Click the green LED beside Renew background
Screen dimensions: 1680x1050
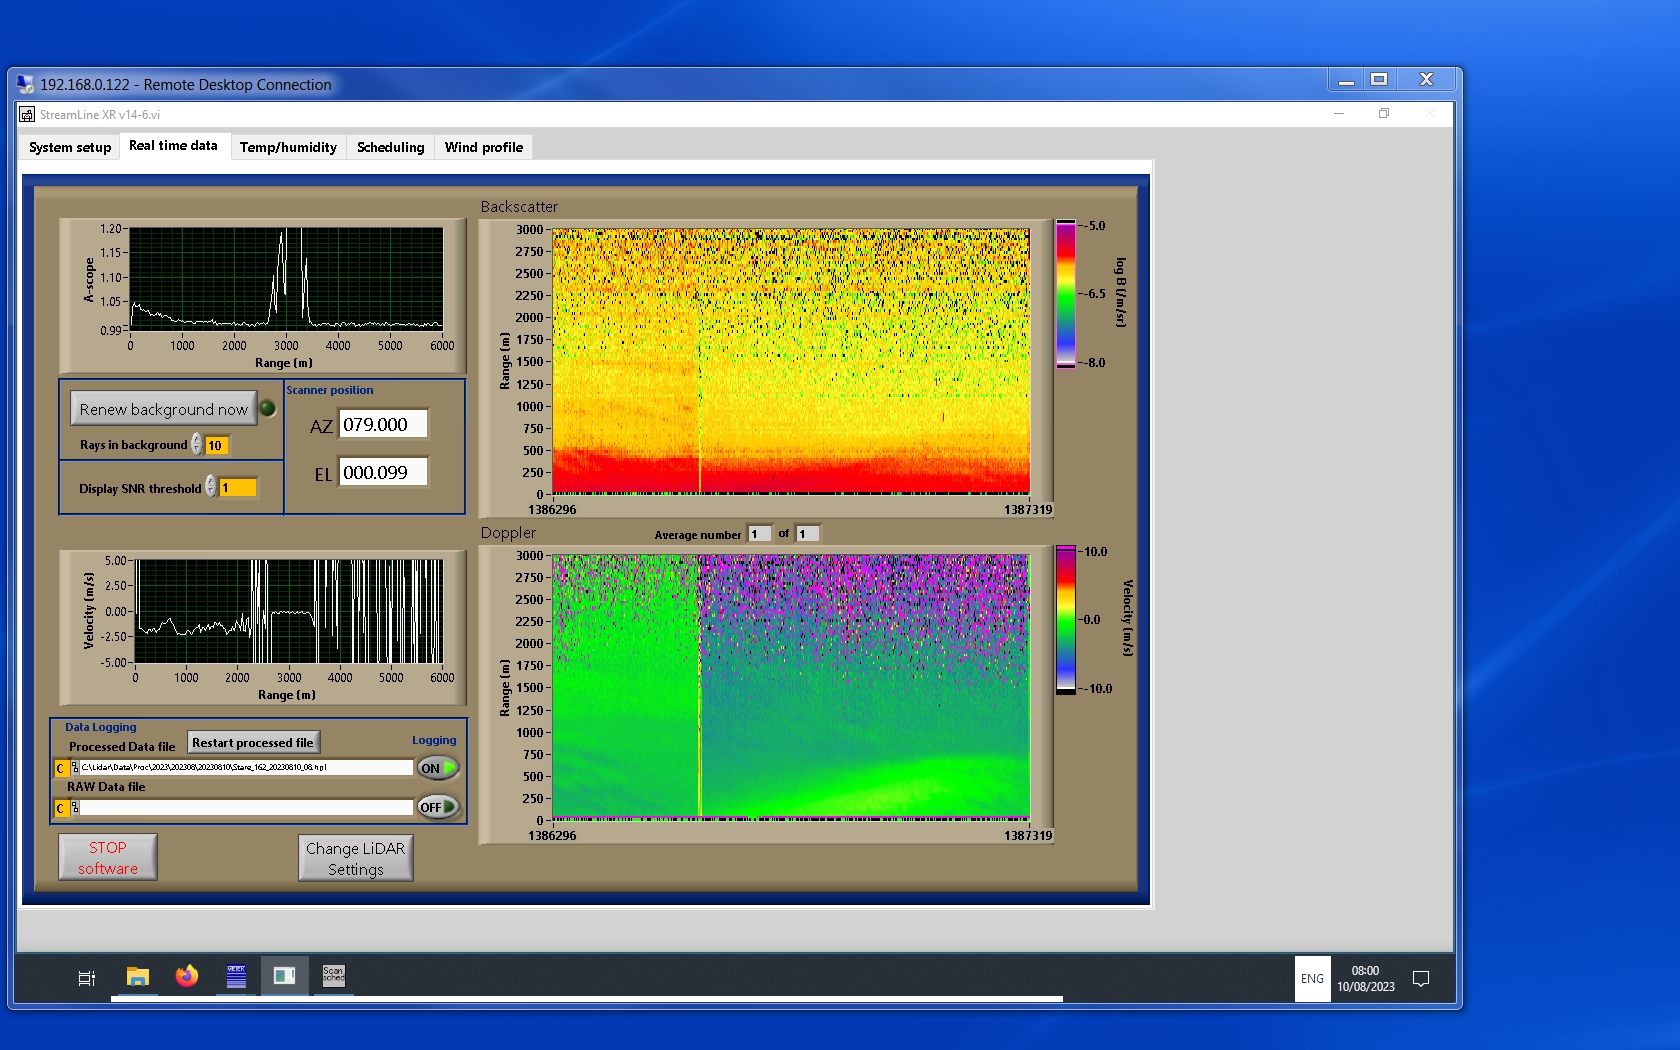tap(268, 408)
